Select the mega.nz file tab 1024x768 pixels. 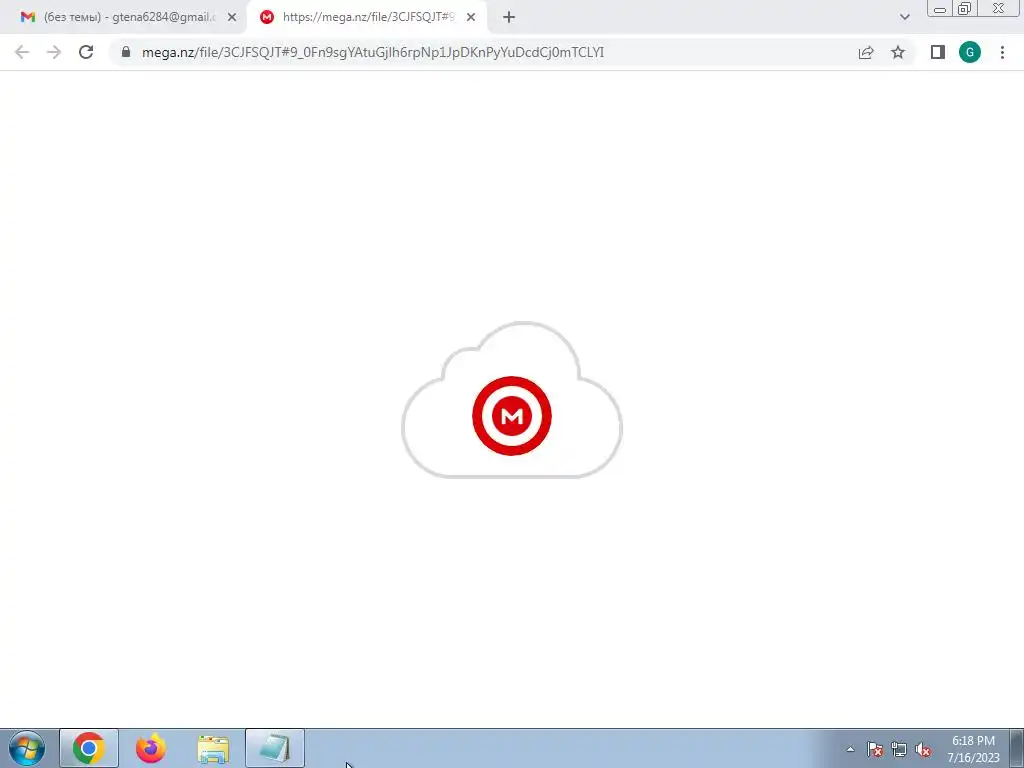pos(367,18)
